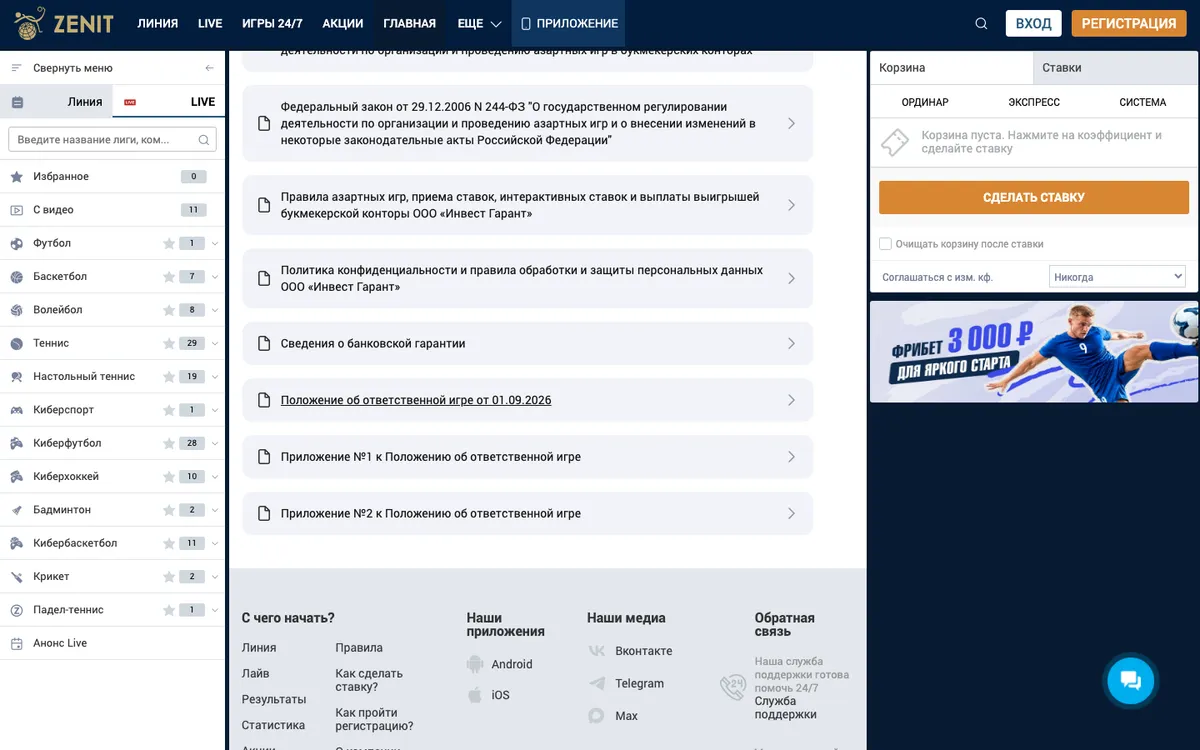Click the Telegram paper plane icon
Viewport: 1200px width, 750px height.
(597, 683)
